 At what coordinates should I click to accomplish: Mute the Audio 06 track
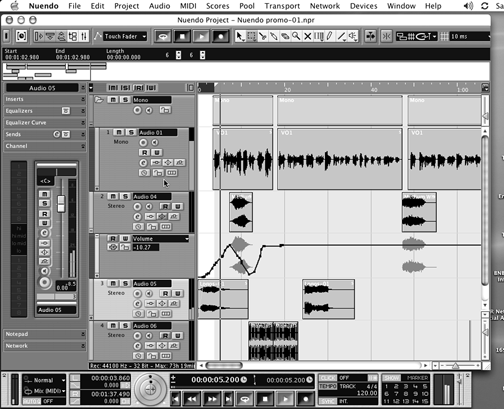pos(113,325)
